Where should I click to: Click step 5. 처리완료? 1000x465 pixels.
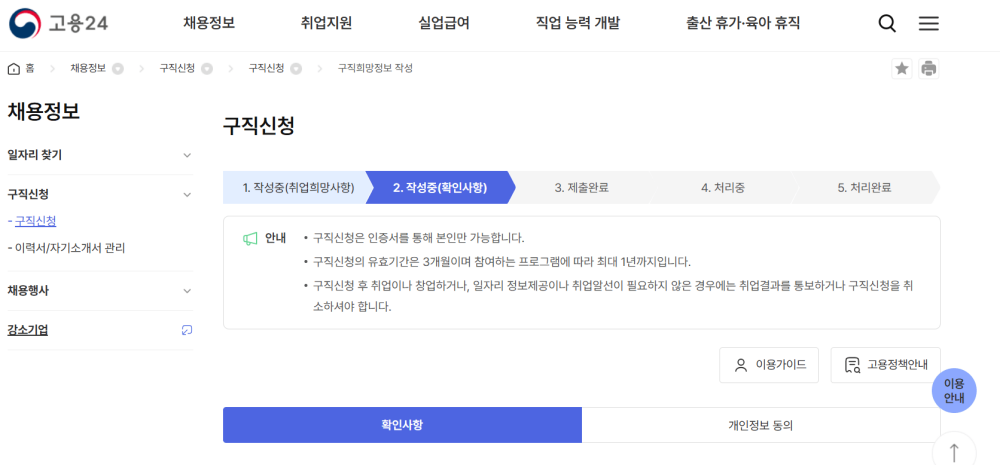864,188
